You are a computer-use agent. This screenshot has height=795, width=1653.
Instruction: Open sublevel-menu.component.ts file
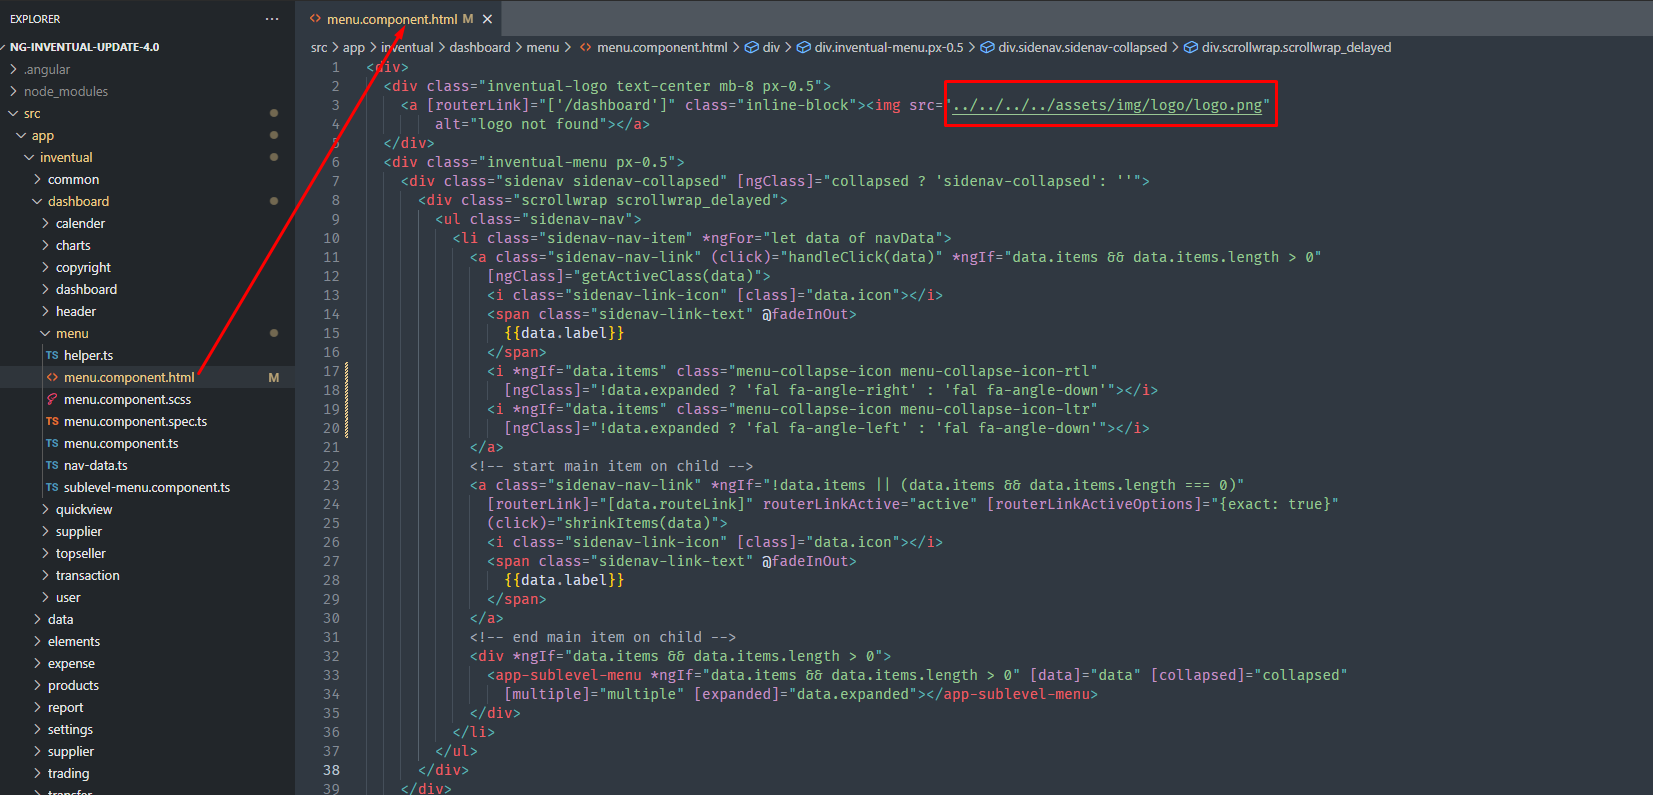click(x=147, y=487)
